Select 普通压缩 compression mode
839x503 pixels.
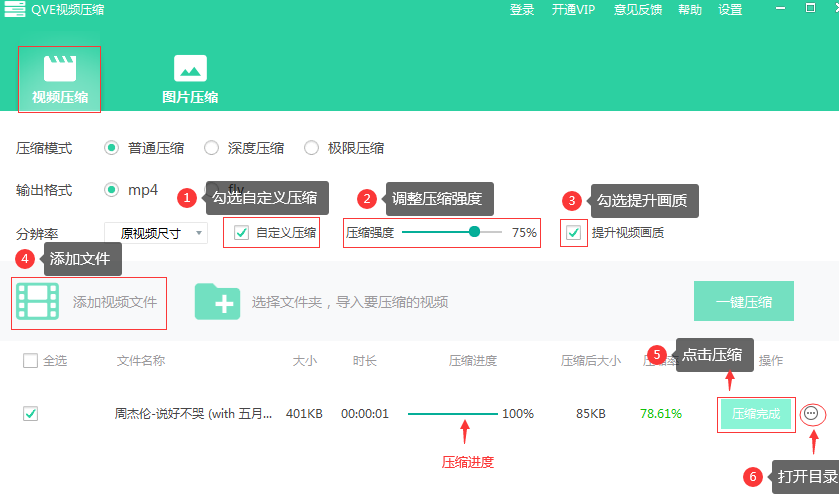tap(112, 148)
